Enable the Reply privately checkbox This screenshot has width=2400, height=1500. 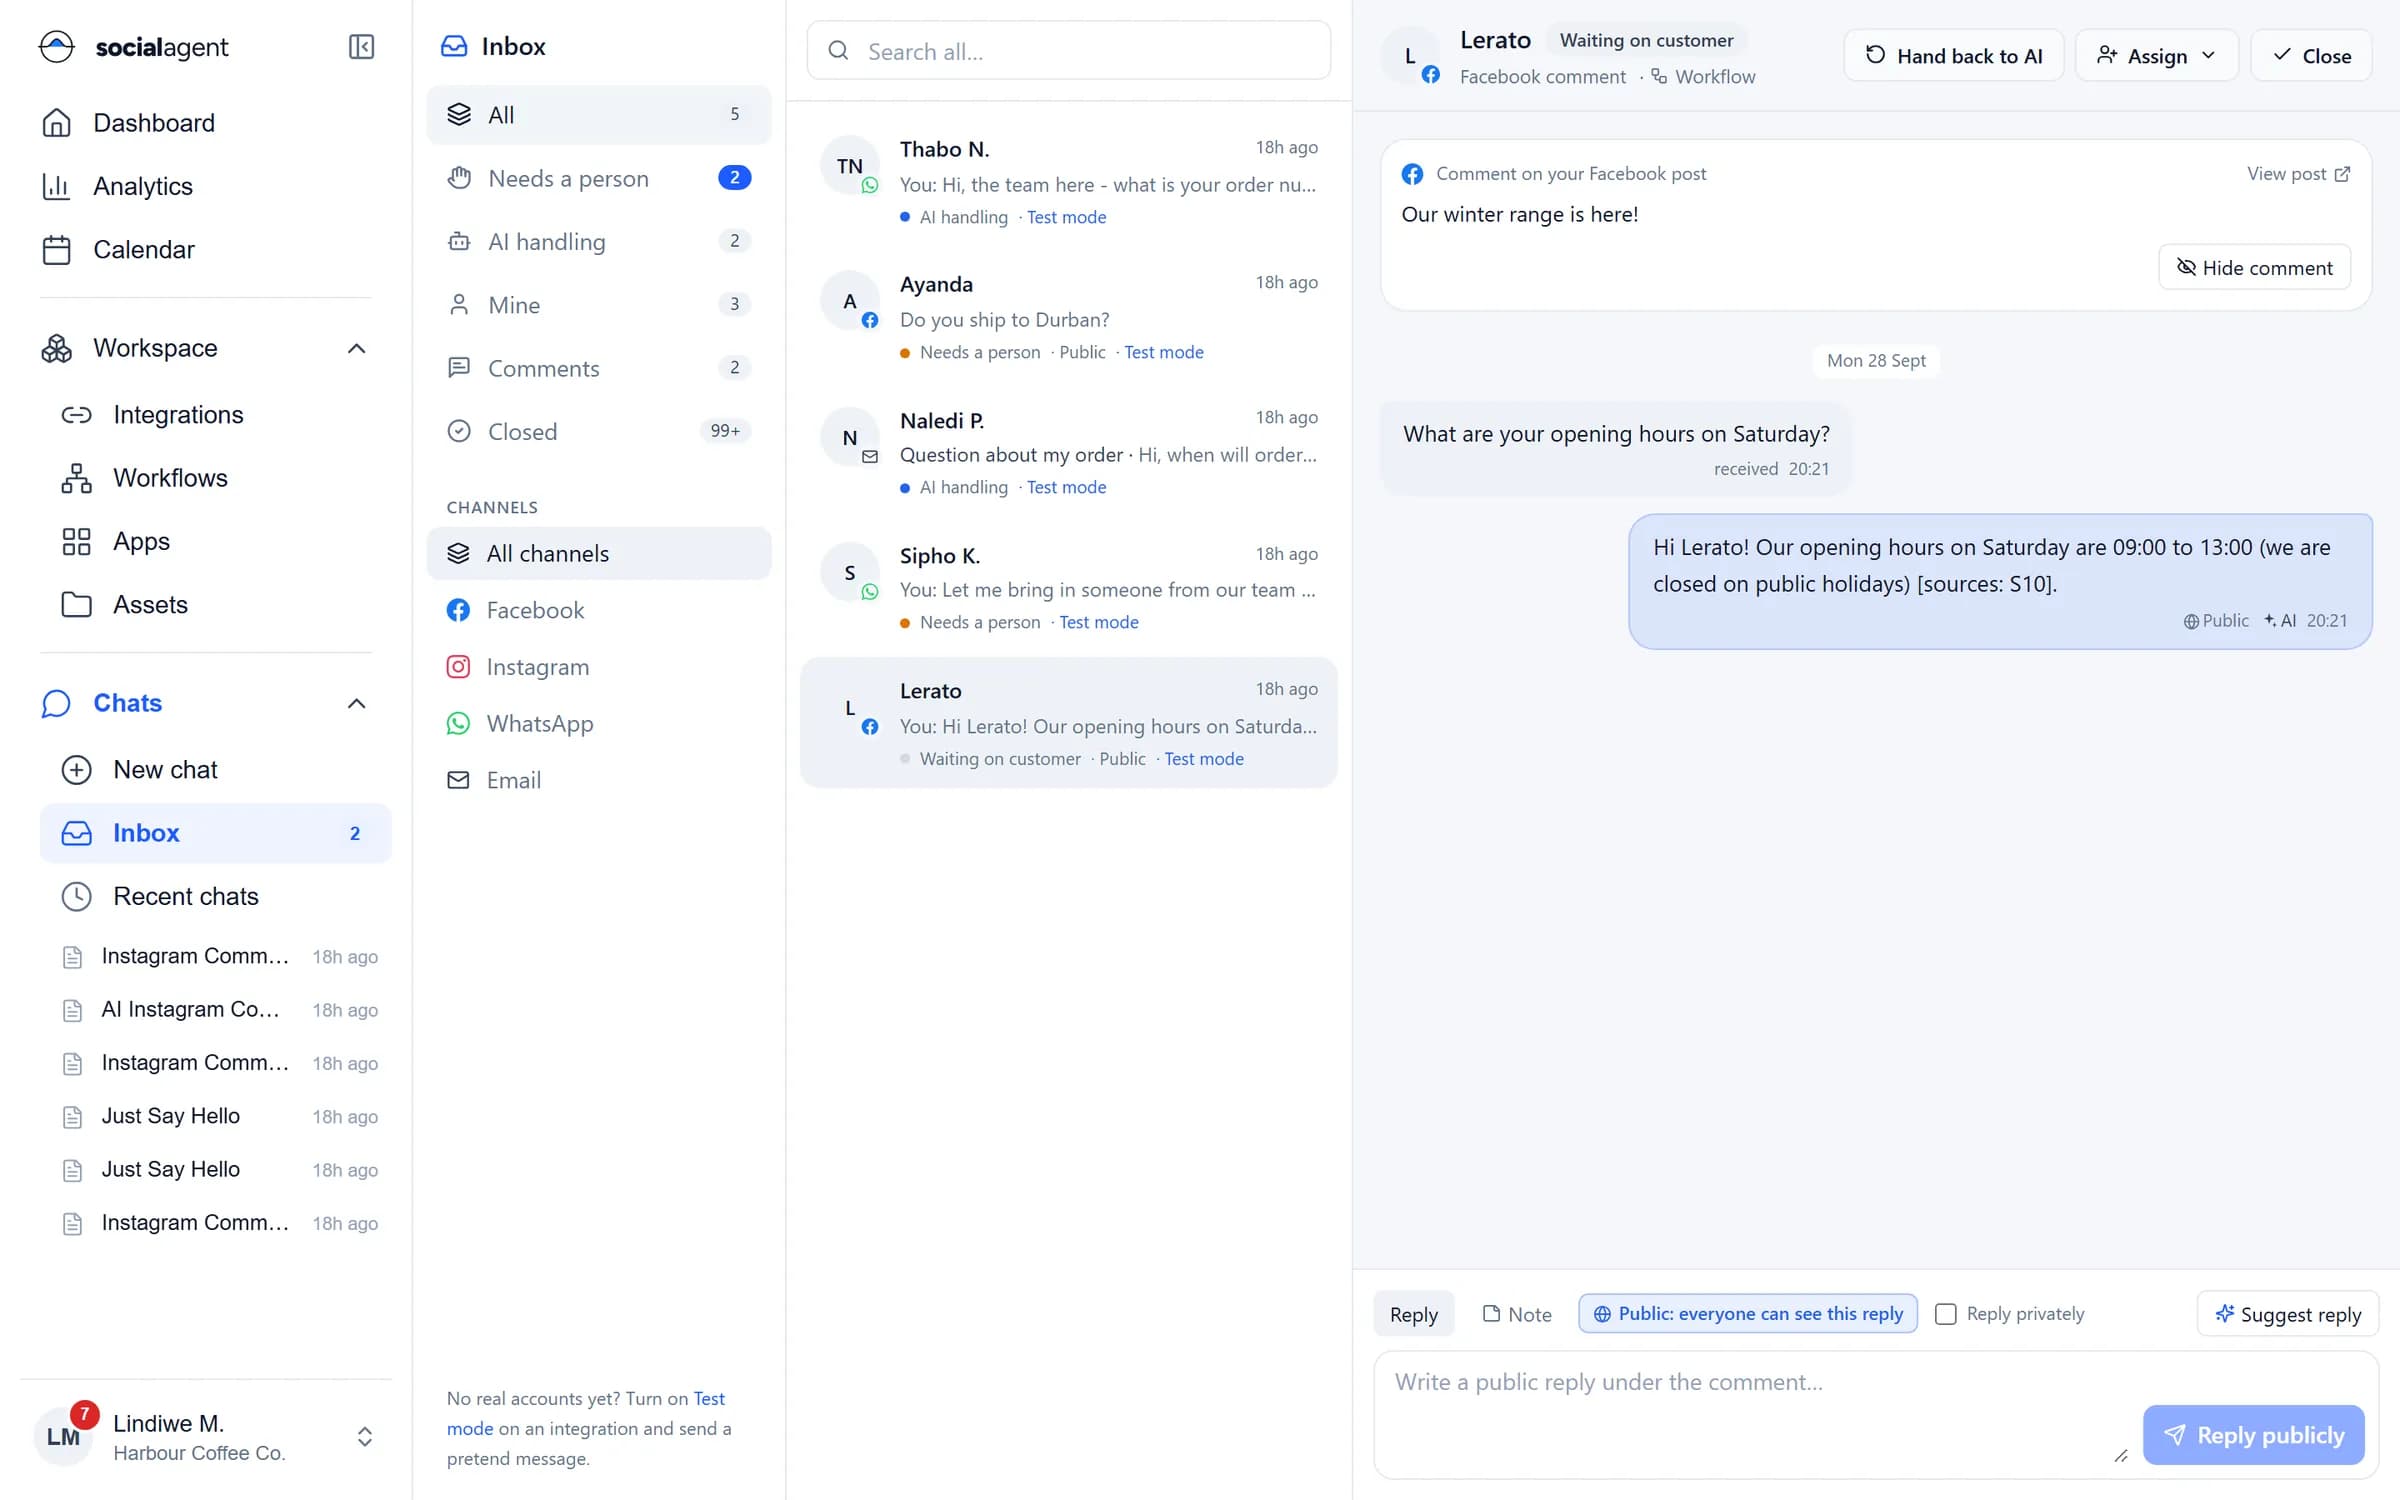click(1945, 1314)
